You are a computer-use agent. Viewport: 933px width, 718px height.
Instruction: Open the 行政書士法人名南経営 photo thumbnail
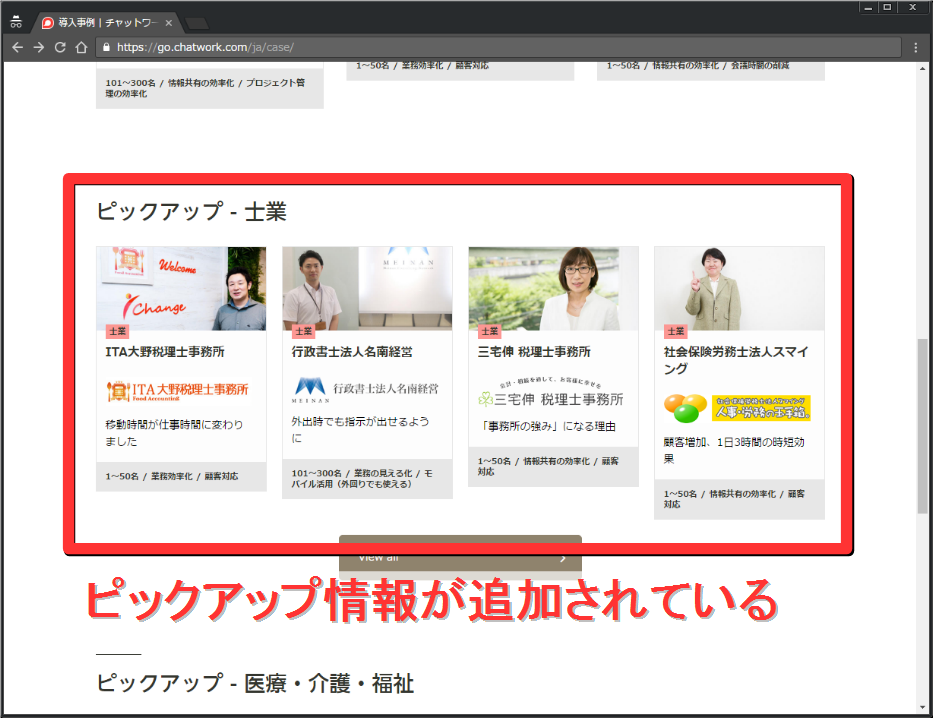[x=367, y=289]
